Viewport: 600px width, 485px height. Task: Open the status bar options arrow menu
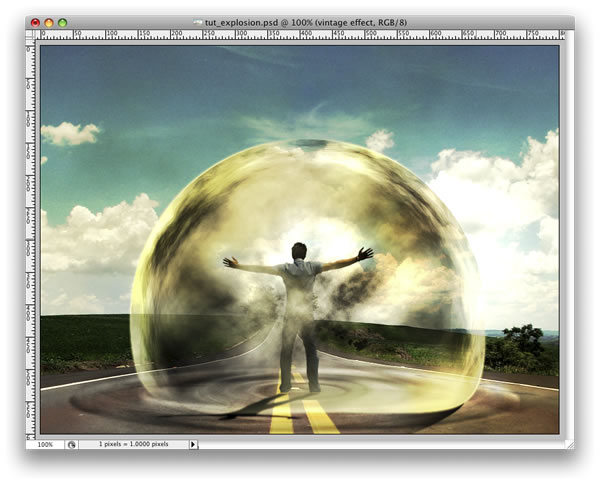point(193,444)
